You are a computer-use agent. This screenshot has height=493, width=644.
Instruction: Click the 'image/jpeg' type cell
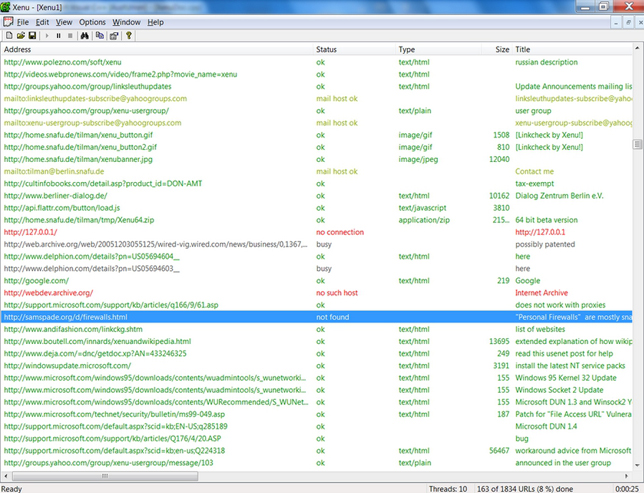[x=418, y=159]
